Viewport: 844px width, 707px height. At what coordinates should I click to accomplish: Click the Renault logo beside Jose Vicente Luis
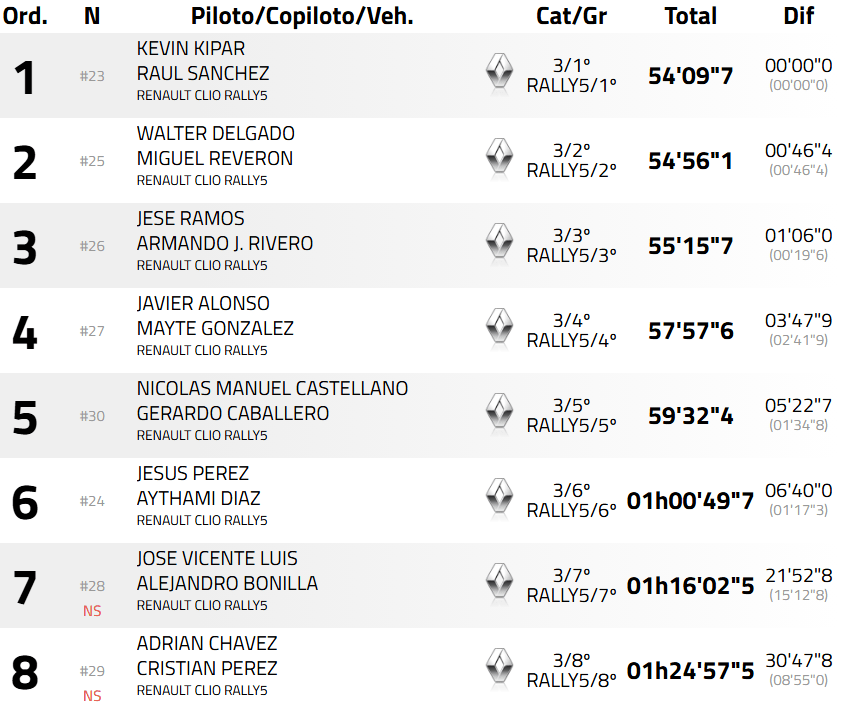[499, 583]
